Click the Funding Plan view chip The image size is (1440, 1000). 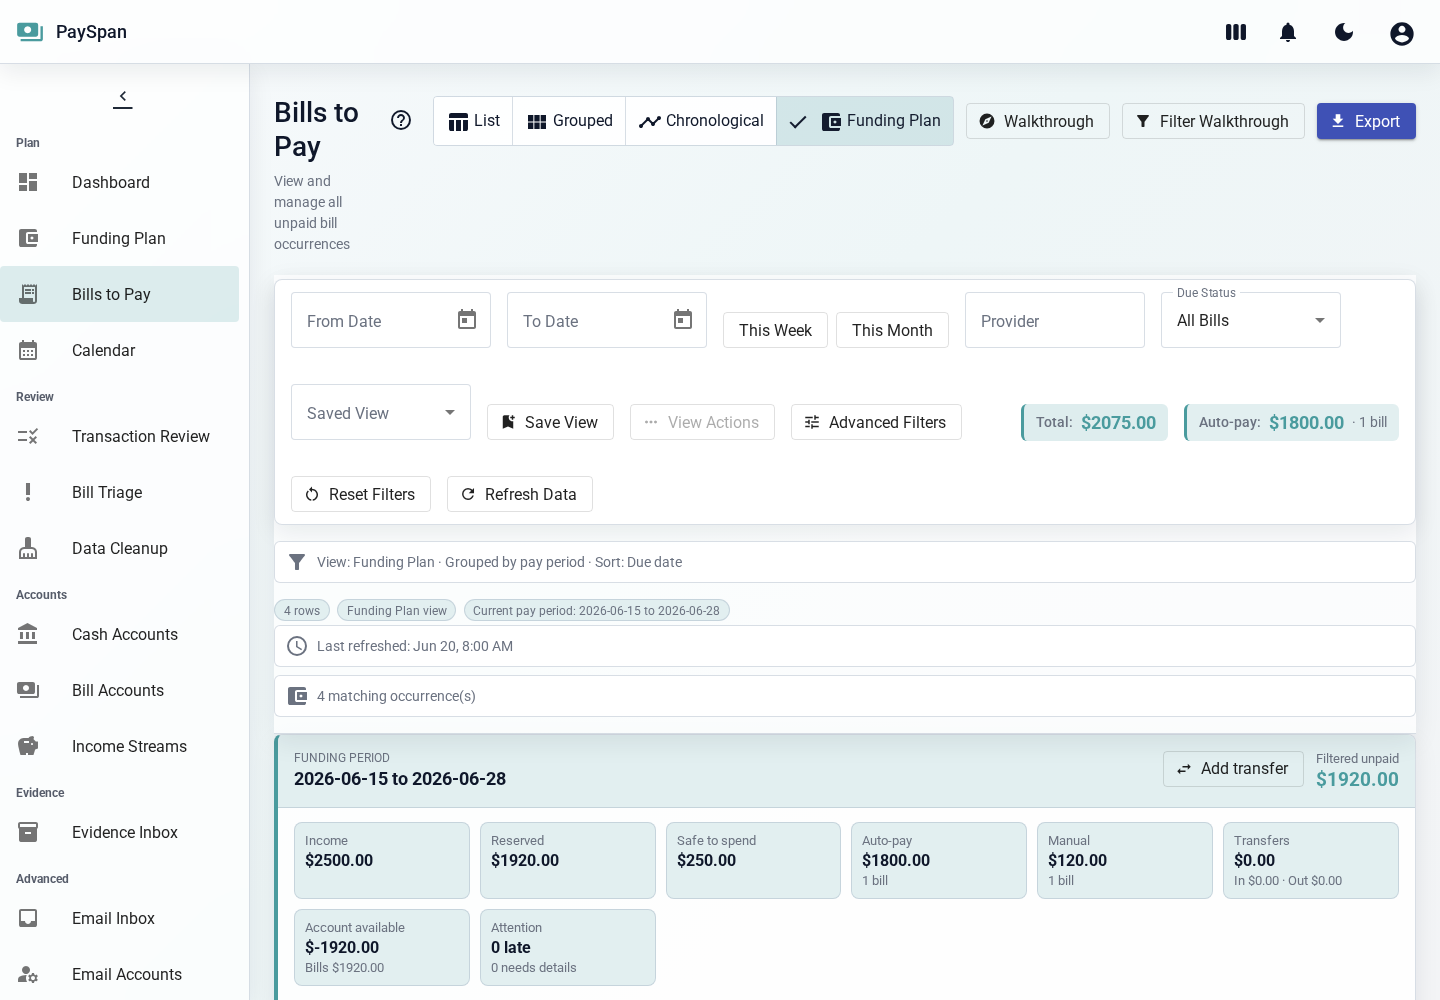pyautogui.click(x=397, y=610)
